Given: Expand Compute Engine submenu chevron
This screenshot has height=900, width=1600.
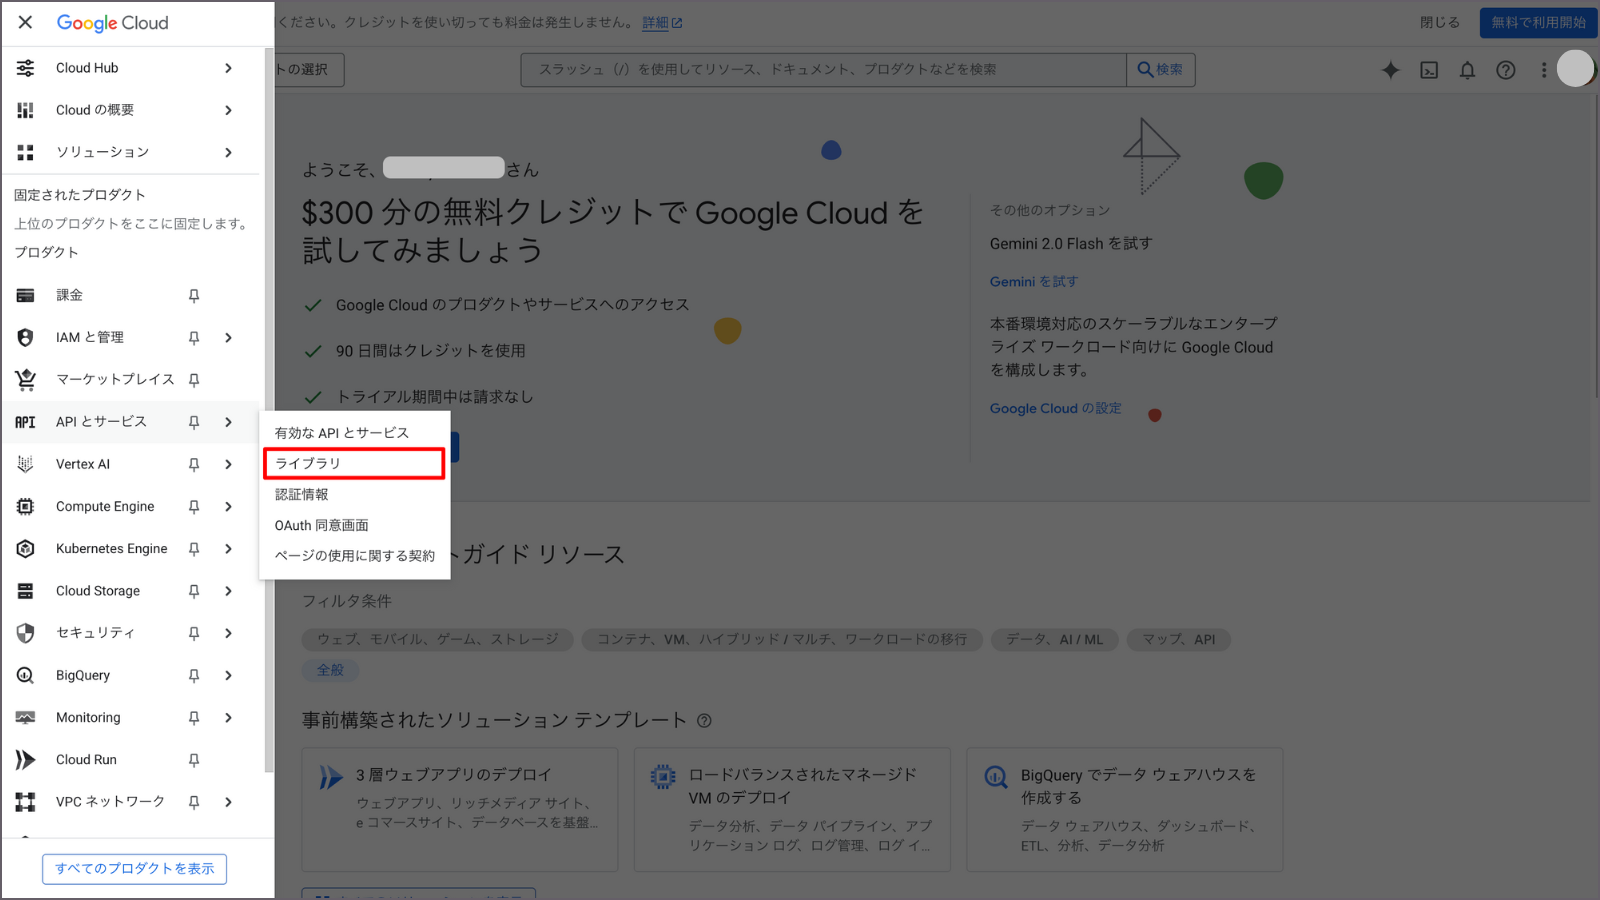Looking at the screenshot, I should coord(228,506).
